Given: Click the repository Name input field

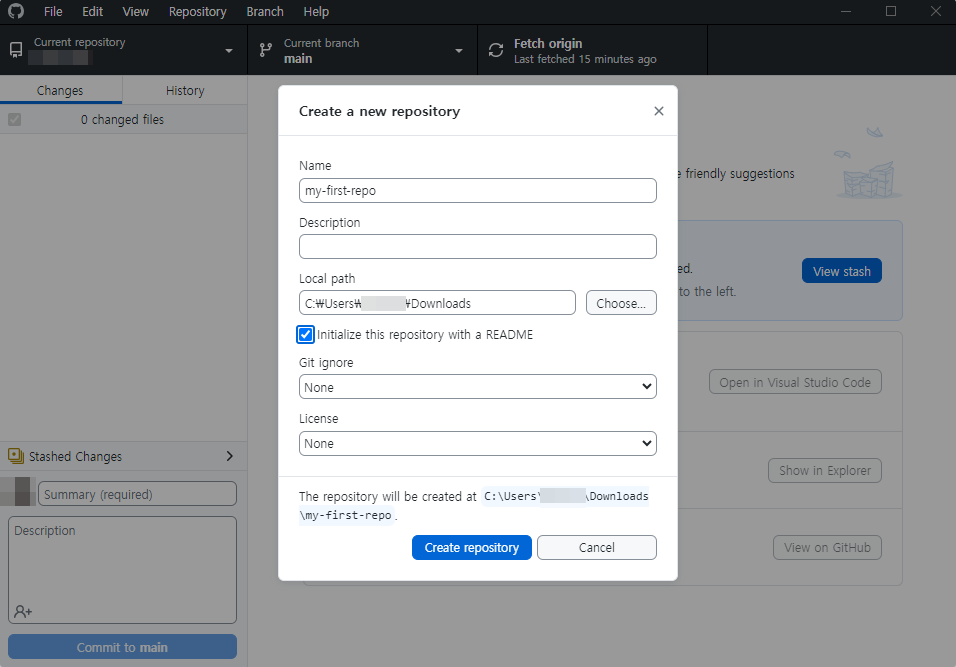Looking at the screenshot, I should tap(477, 190).
